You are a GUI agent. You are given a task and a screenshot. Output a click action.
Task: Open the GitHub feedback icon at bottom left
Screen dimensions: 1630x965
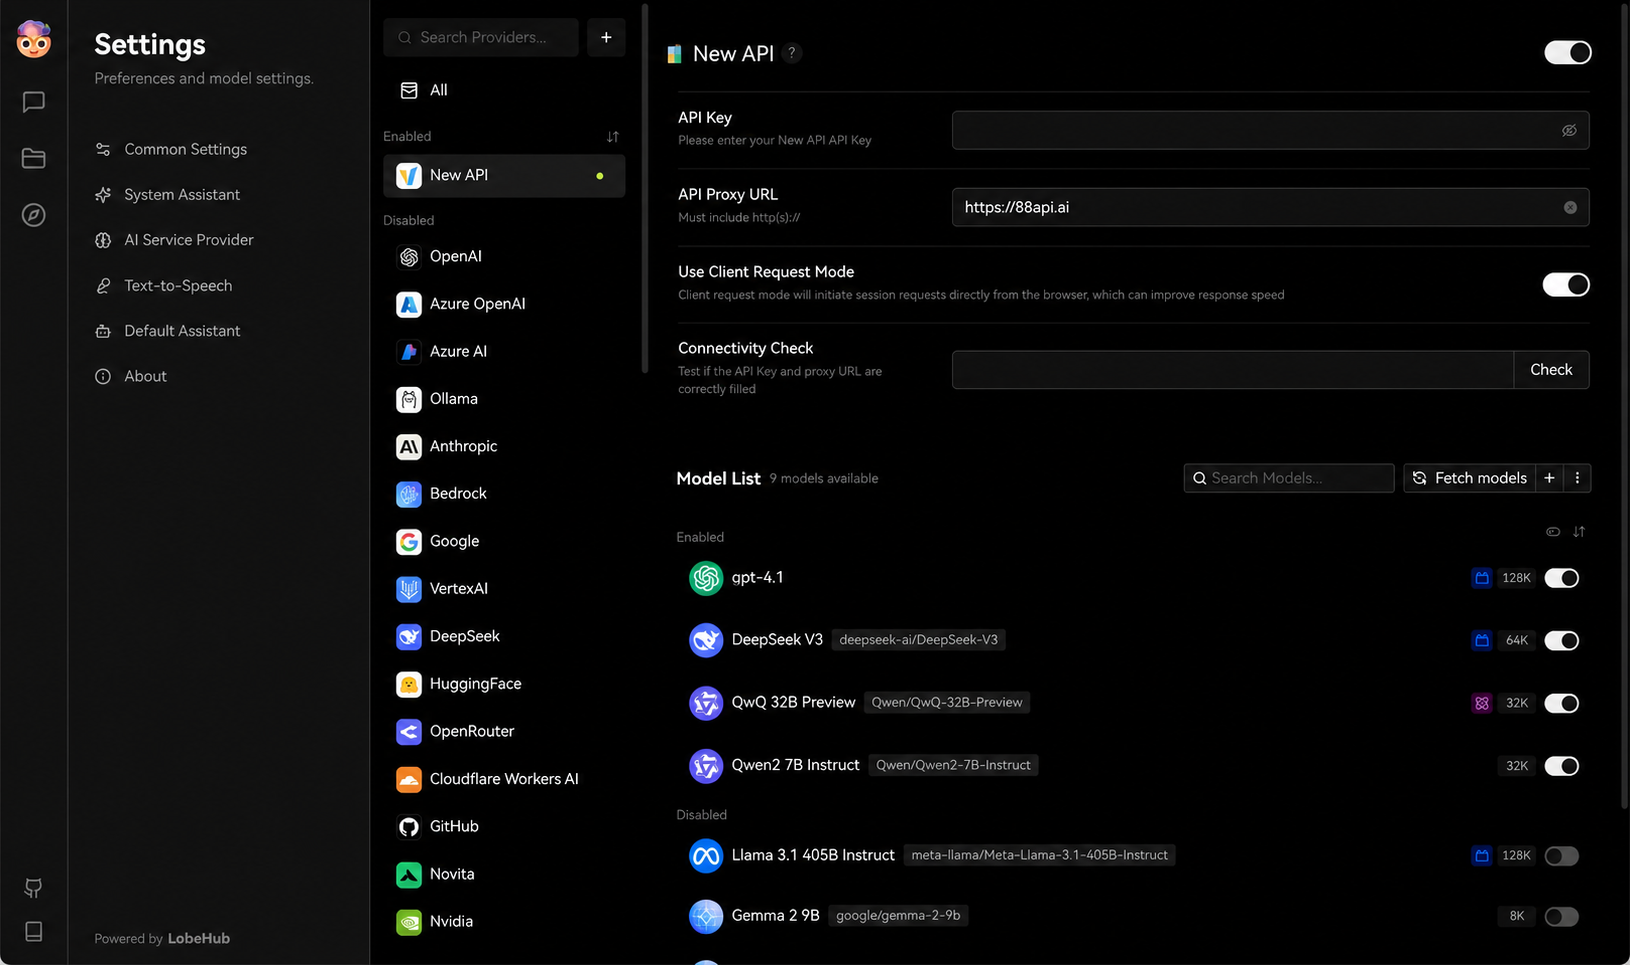33,888
